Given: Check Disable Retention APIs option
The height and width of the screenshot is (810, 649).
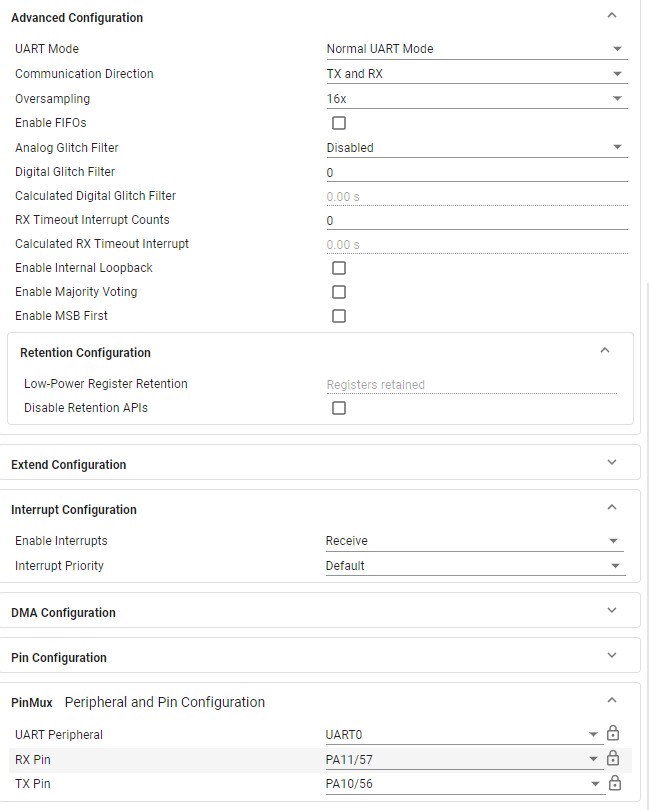Looking at the screenshot, I should point(339,408).
